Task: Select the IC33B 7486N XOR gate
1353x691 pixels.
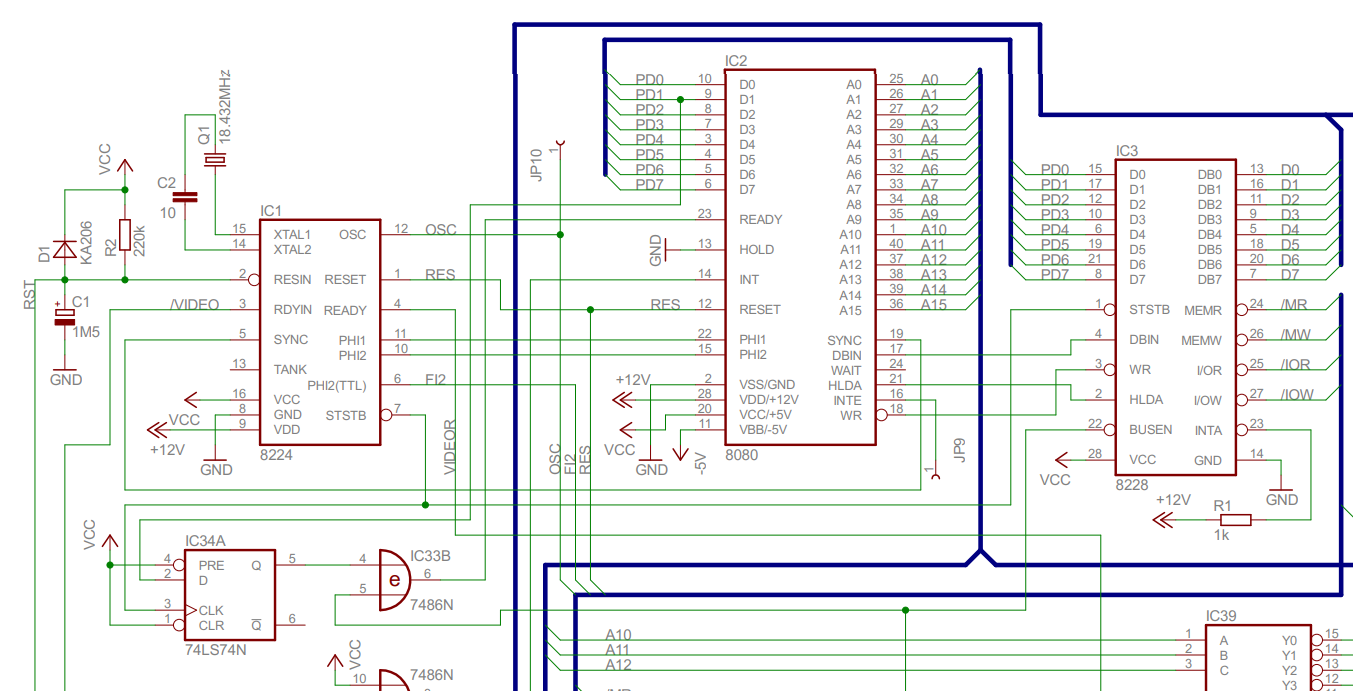Action: [x=394, y=580]
